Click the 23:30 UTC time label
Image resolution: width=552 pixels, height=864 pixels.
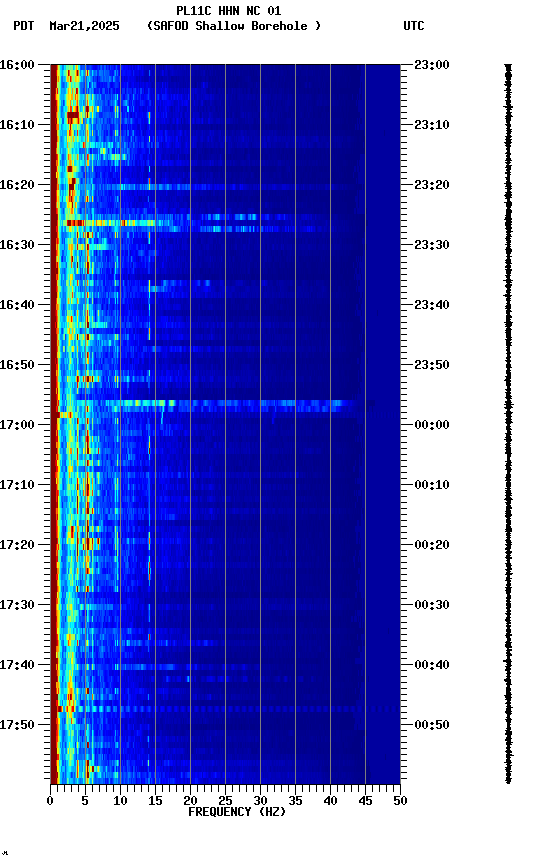pyautogui.click(x=432, y=245)
